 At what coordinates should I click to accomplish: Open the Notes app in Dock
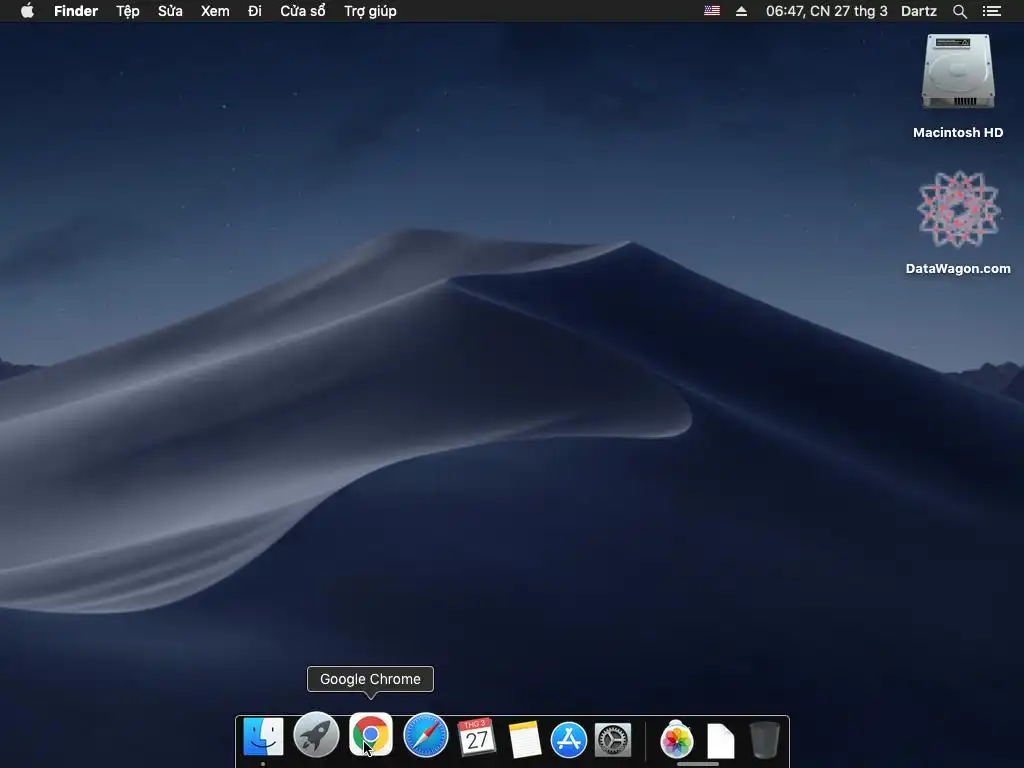point(525,739)
